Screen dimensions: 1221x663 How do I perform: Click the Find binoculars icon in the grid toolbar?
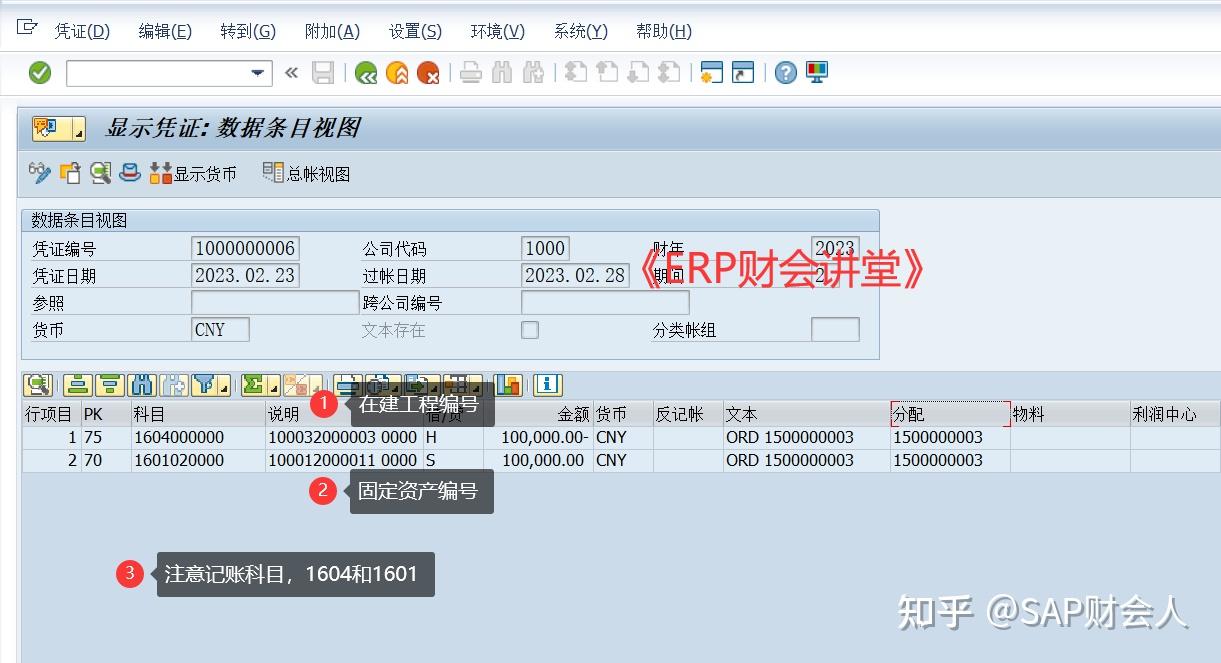pyautogui.click(x=142, y=384)
